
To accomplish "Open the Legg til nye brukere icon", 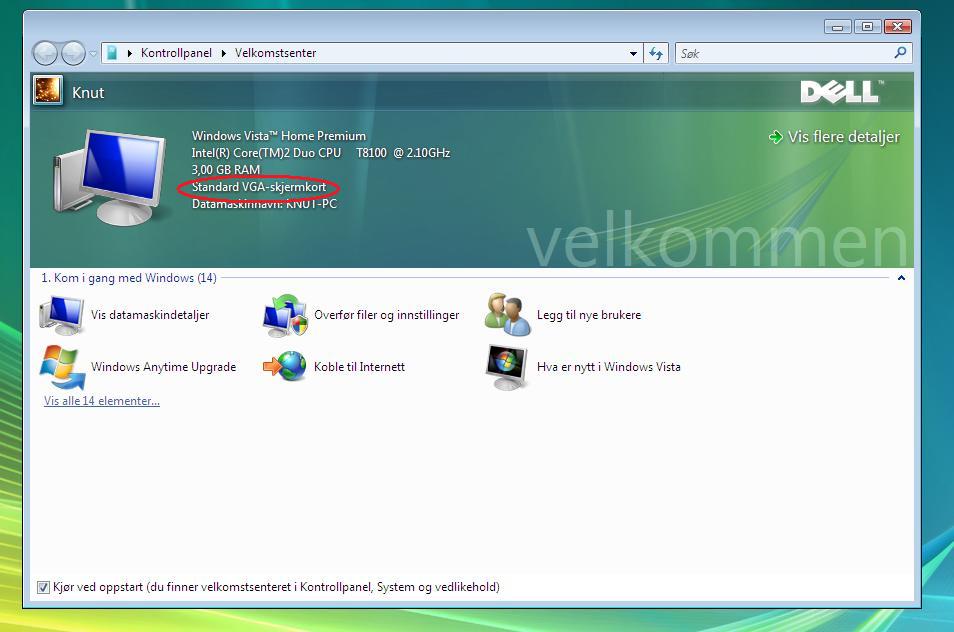I will (507, 314).
